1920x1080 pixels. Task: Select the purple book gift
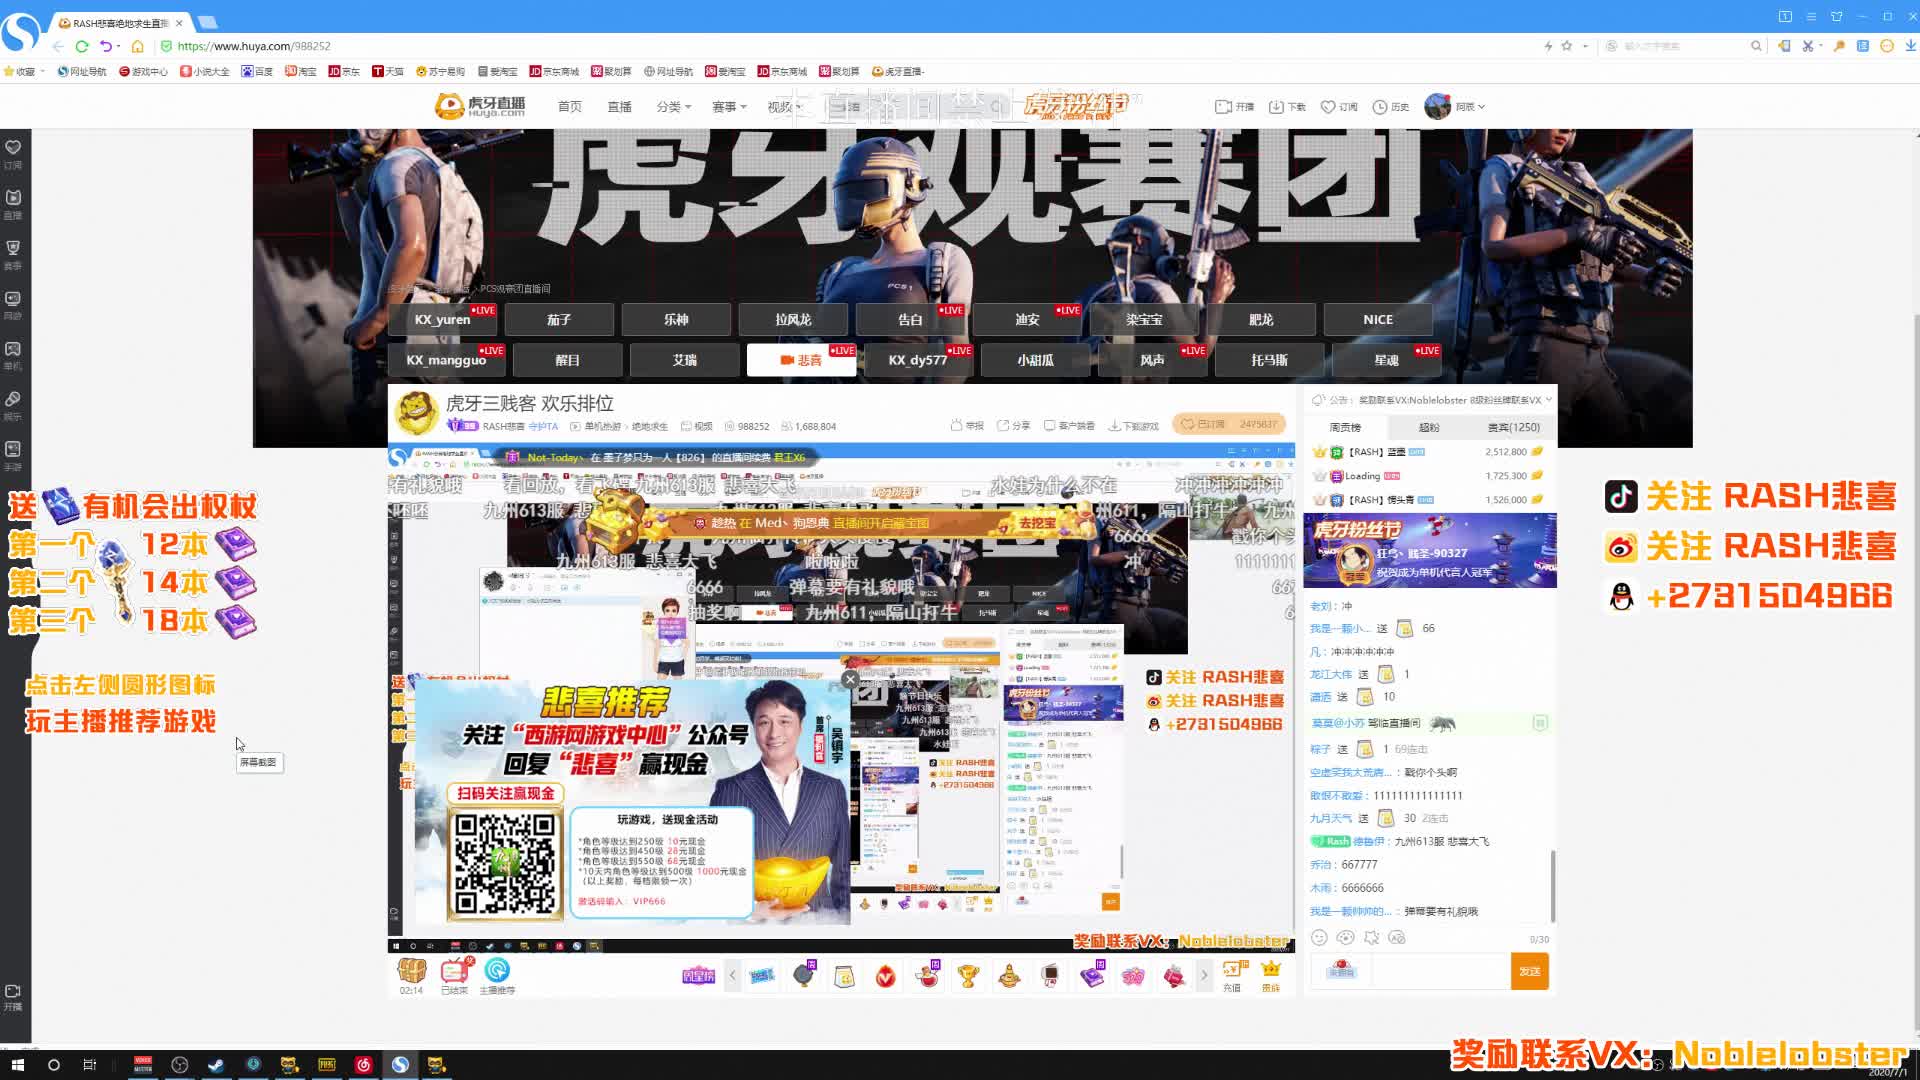1092,976
